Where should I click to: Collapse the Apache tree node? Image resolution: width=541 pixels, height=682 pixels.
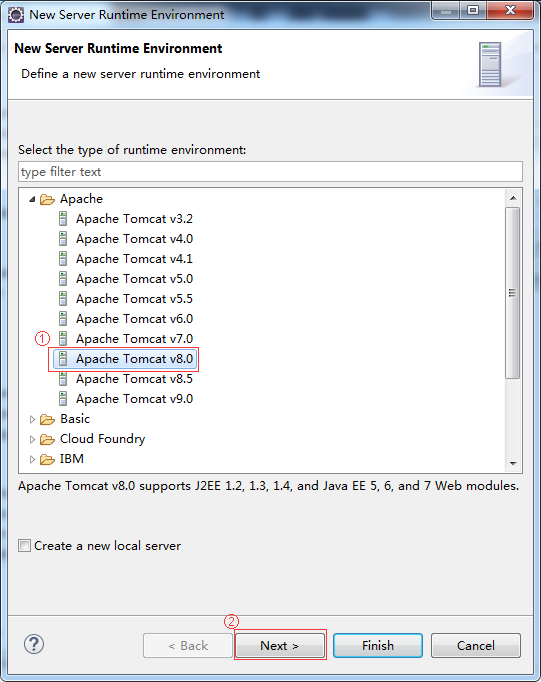point(32,199)
